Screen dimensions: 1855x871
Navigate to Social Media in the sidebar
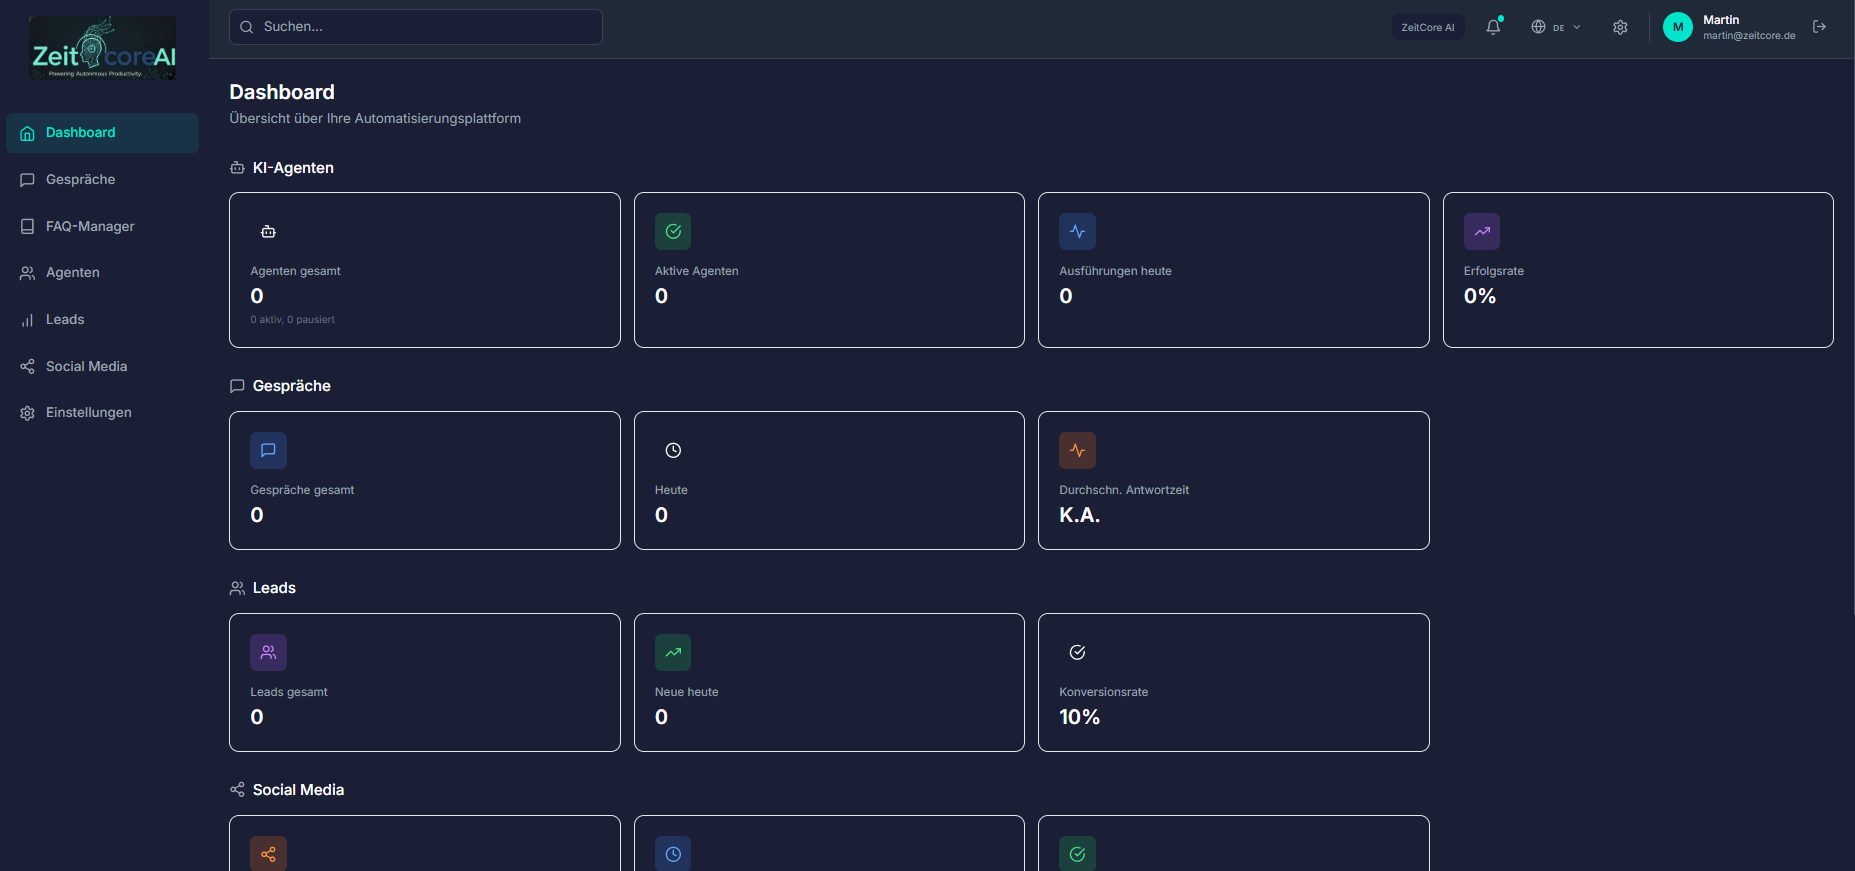coord(86,367)
